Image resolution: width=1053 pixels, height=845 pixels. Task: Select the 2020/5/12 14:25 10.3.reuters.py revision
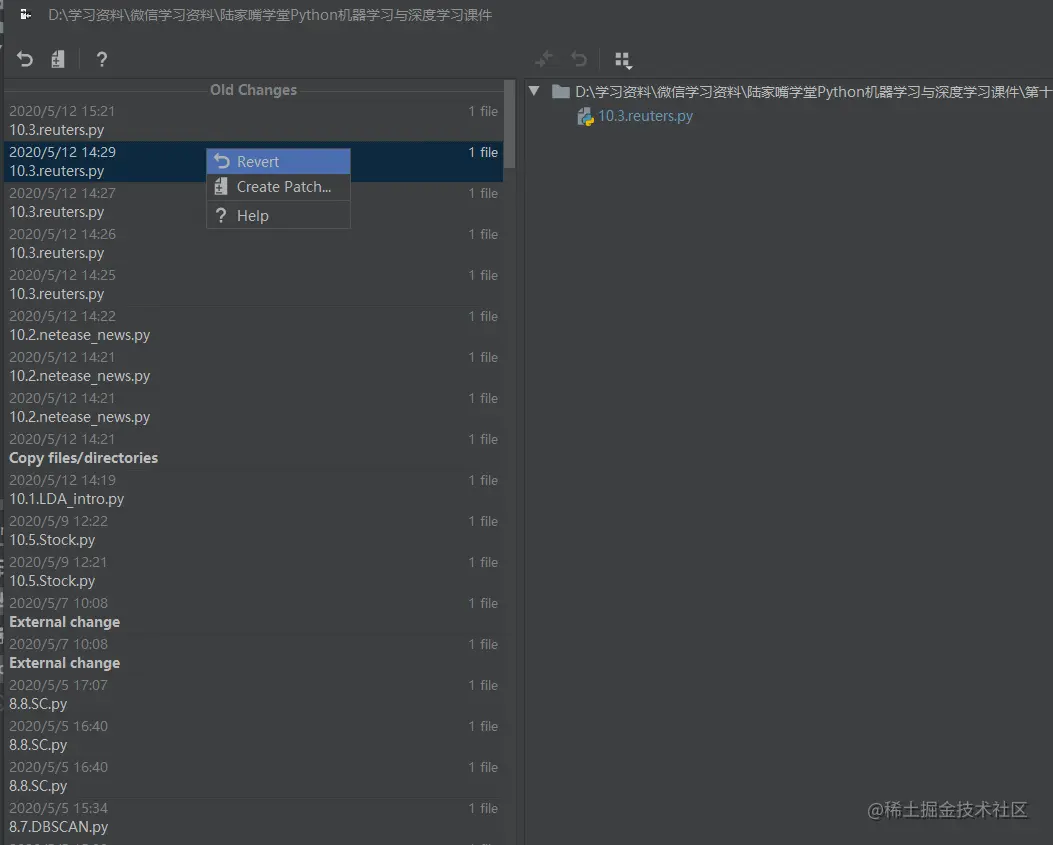[x=254, y=284]
